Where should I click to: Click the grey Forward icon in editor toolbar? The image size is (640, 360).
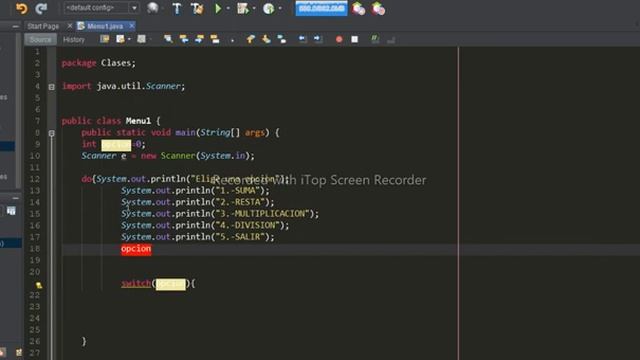point(141,39)
